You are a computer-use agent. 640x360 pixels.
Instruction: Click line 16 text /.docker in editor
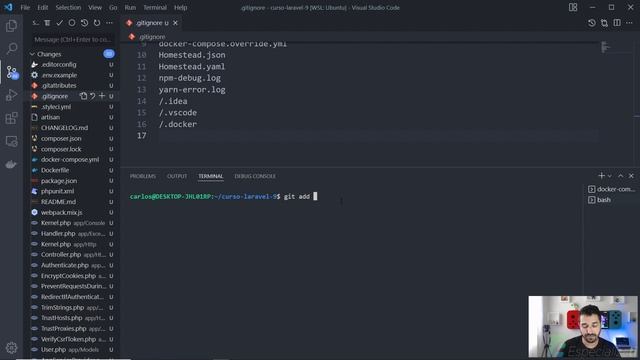click(178, 124)
